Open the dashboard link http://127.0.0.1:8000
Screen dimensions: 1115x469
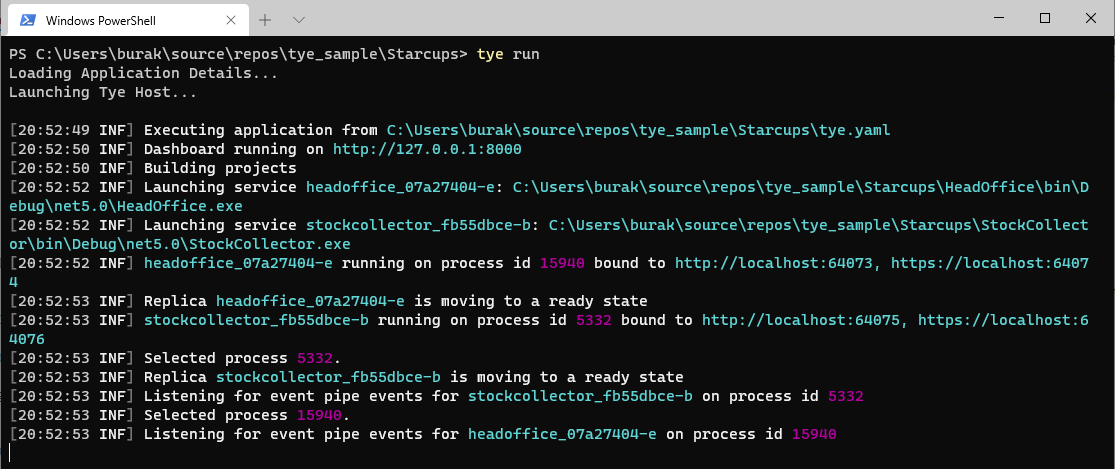click(x=427, y=149)
